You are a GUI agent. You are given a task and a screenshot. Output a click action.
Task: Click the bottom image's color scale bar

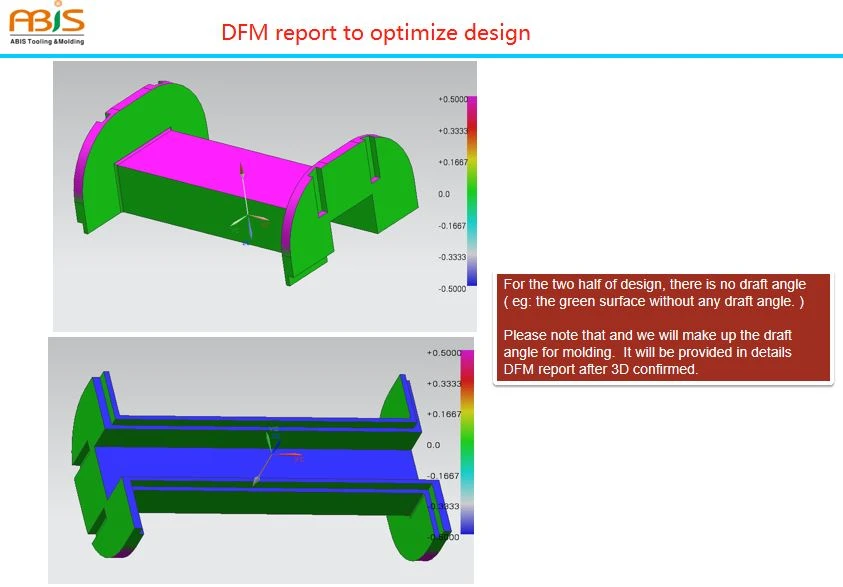click(x=467, y=442)
